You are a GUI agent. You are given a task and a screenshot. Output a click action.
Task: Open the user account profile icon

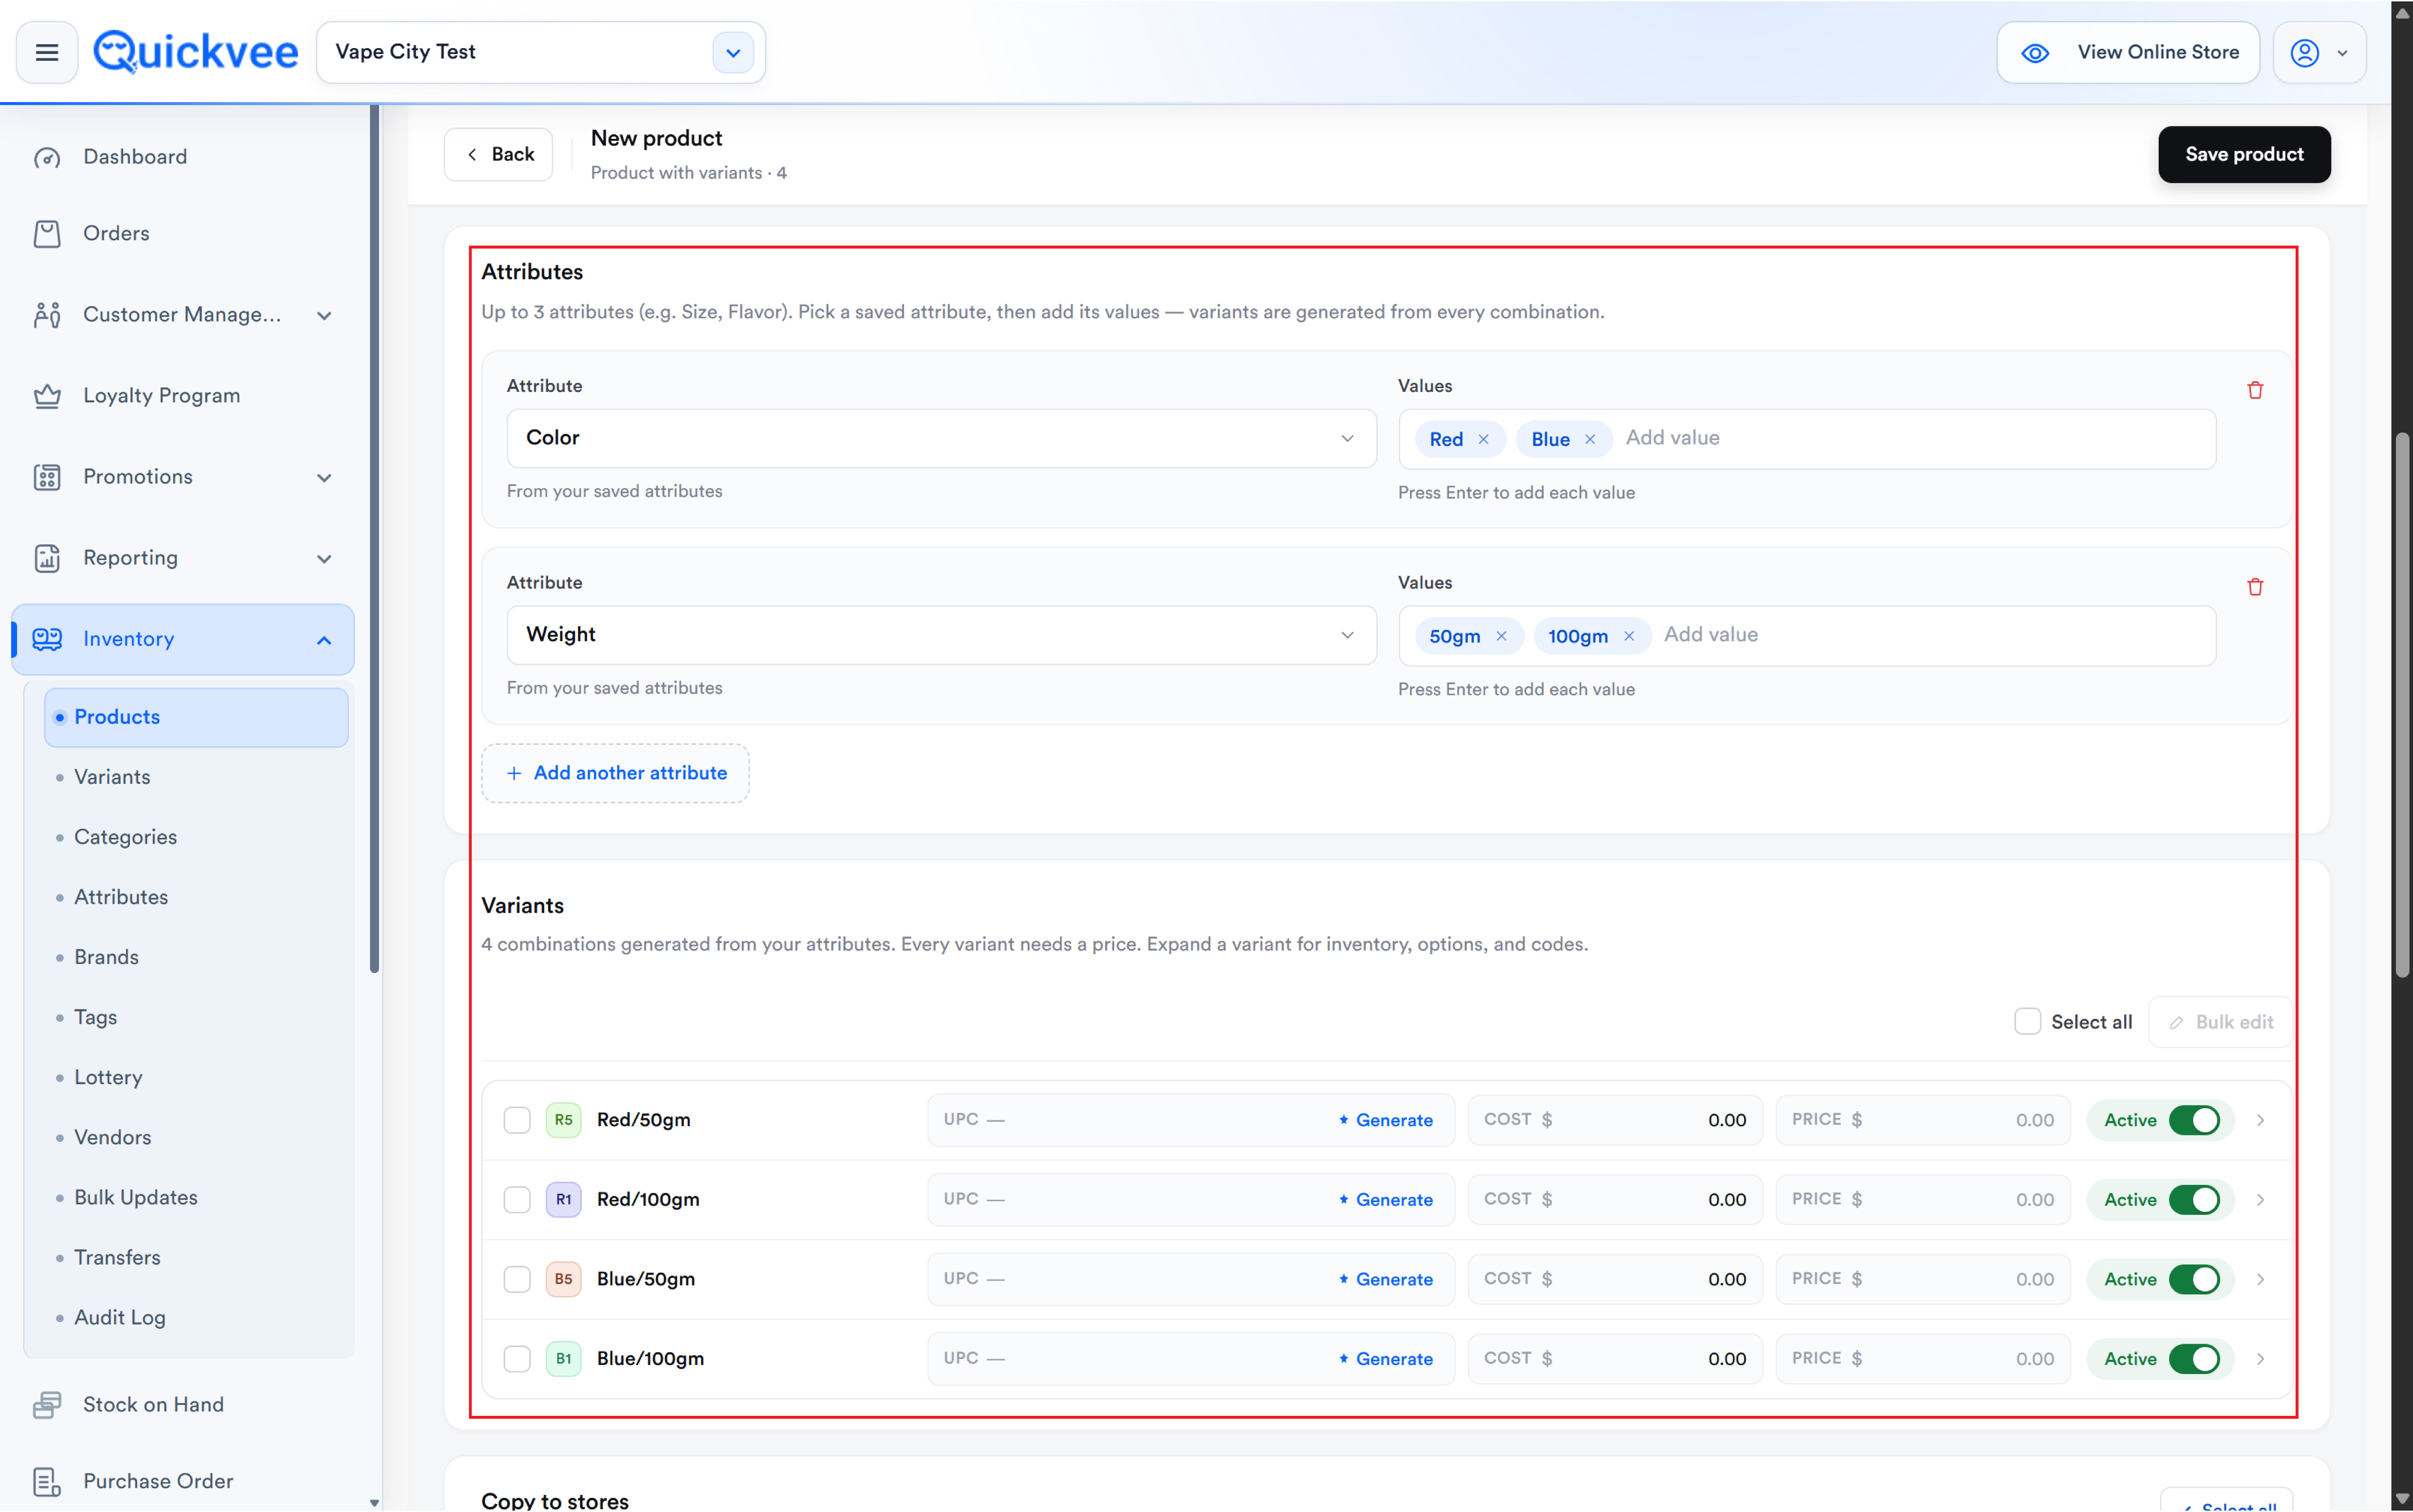pos(2305,53)
